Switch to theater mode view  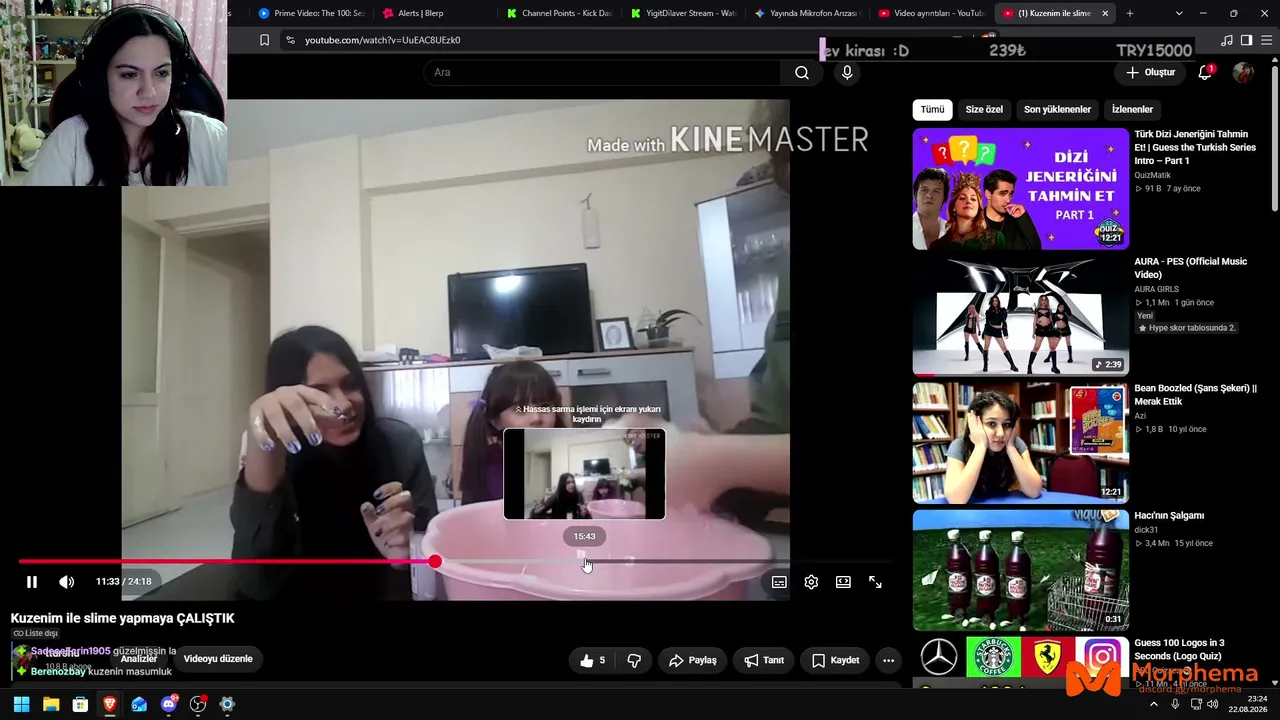[x=843, y=582]
